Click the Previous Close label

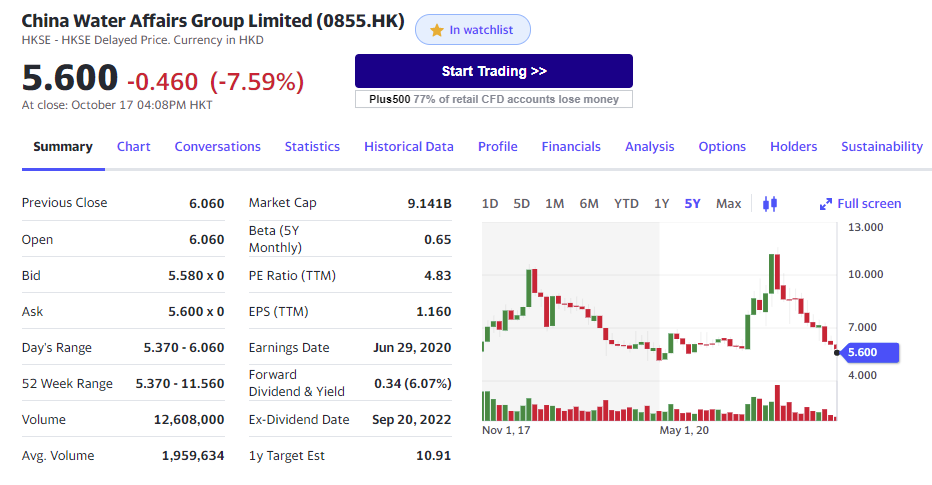(x=65, y=203)
